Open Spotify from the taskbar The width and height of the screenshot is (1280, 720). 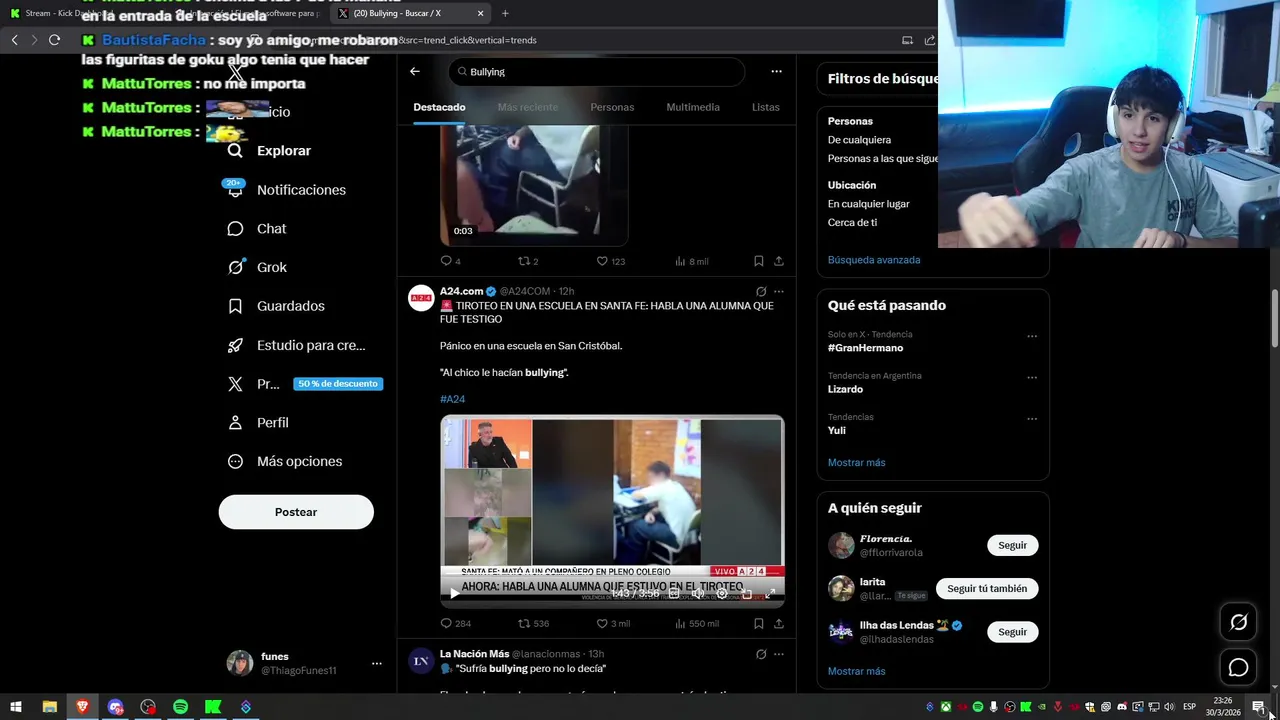[180, 707]
